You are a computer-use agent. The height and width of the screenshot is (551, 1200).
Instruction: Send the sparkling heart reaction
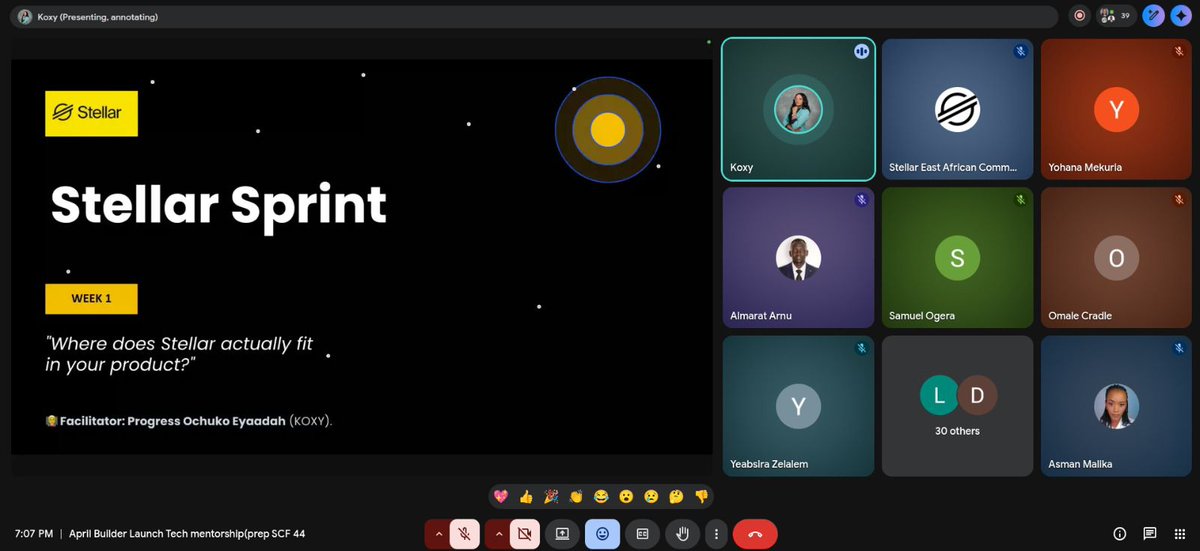point(501,496)
